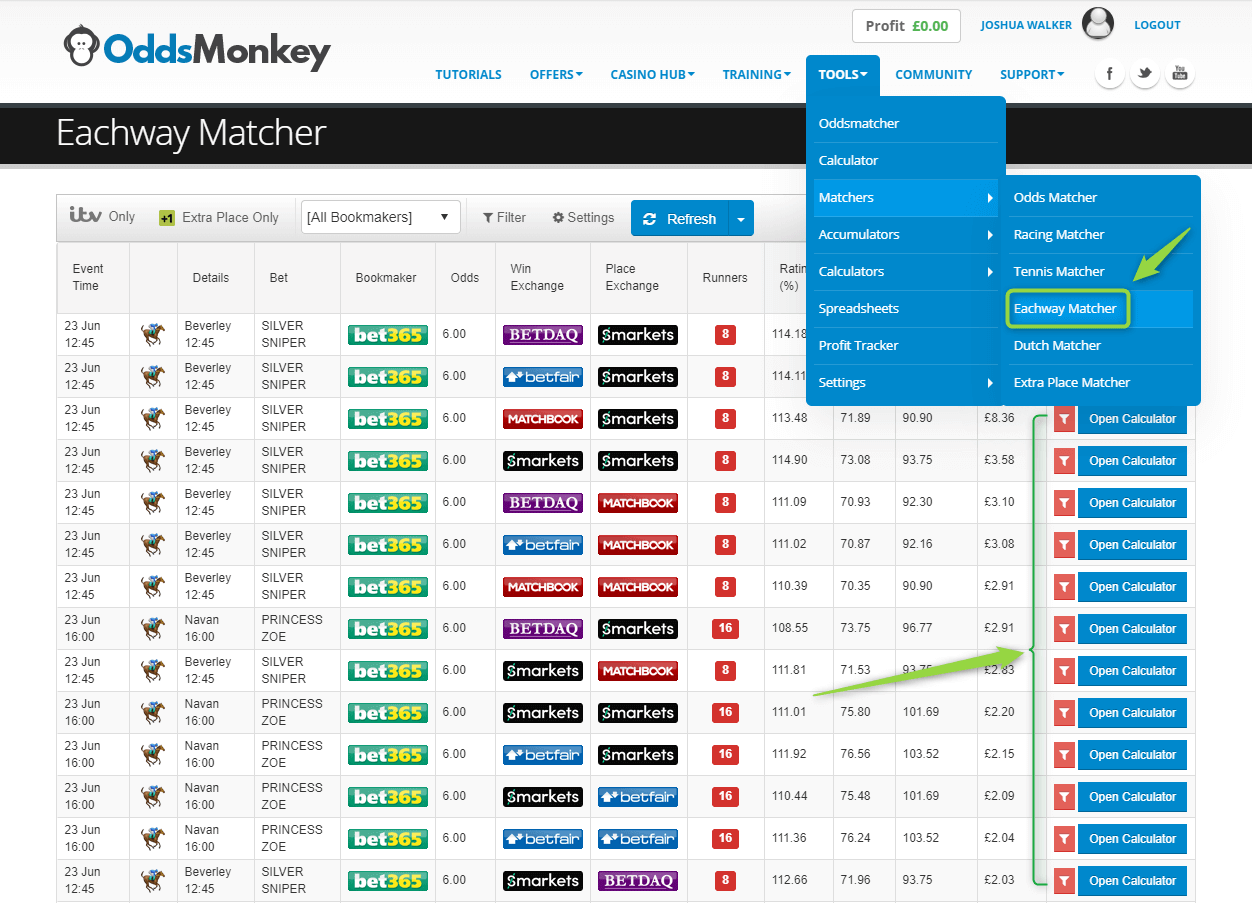Click horse icon in rating 108.55 row
The image size is (1252, 903).
(x=153, y=629)
